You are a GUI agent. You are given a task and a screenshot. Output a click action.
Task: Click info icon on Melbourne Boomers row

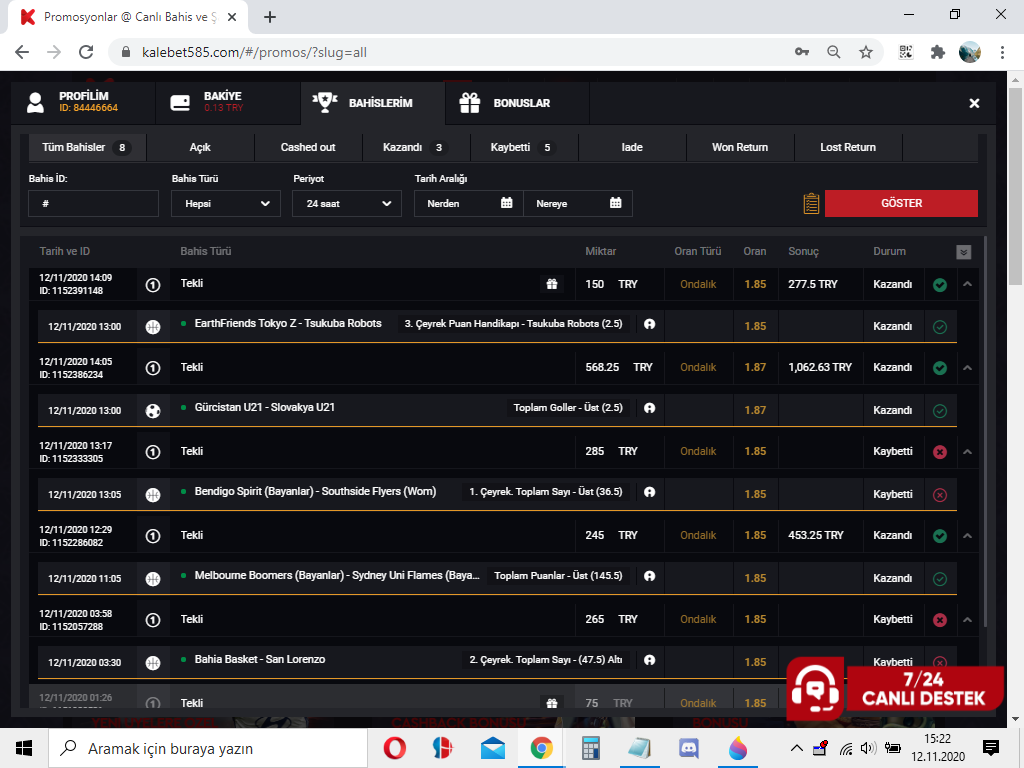pyautogui.click(x=649, y=576)
